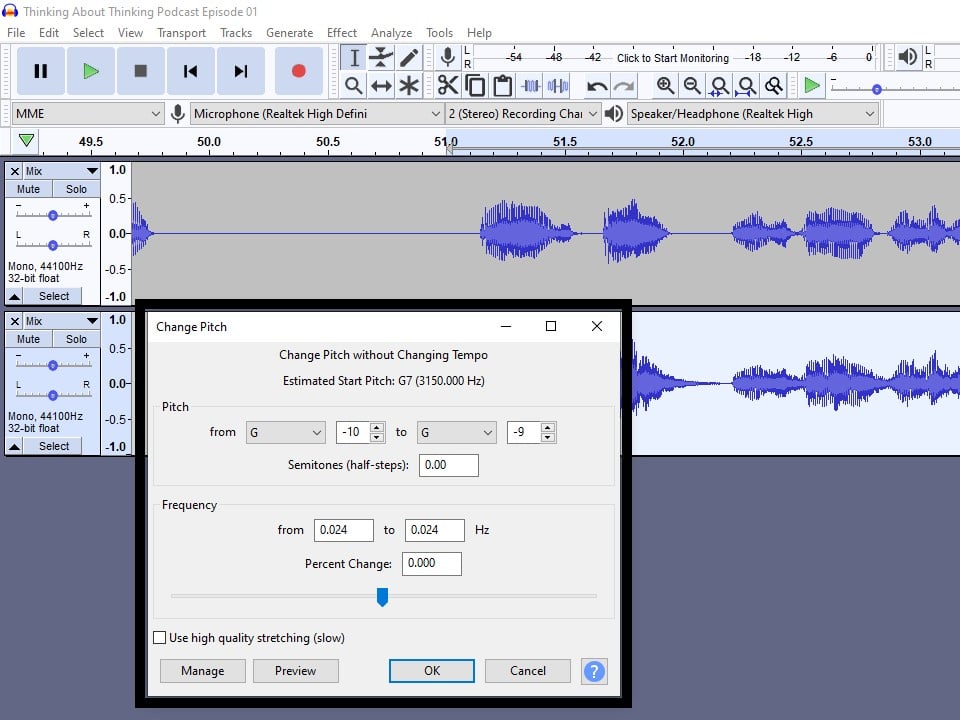Open the Stereo Recording Channels dropdown
This screenshot has width=960, height=720.
coord(523,114)
